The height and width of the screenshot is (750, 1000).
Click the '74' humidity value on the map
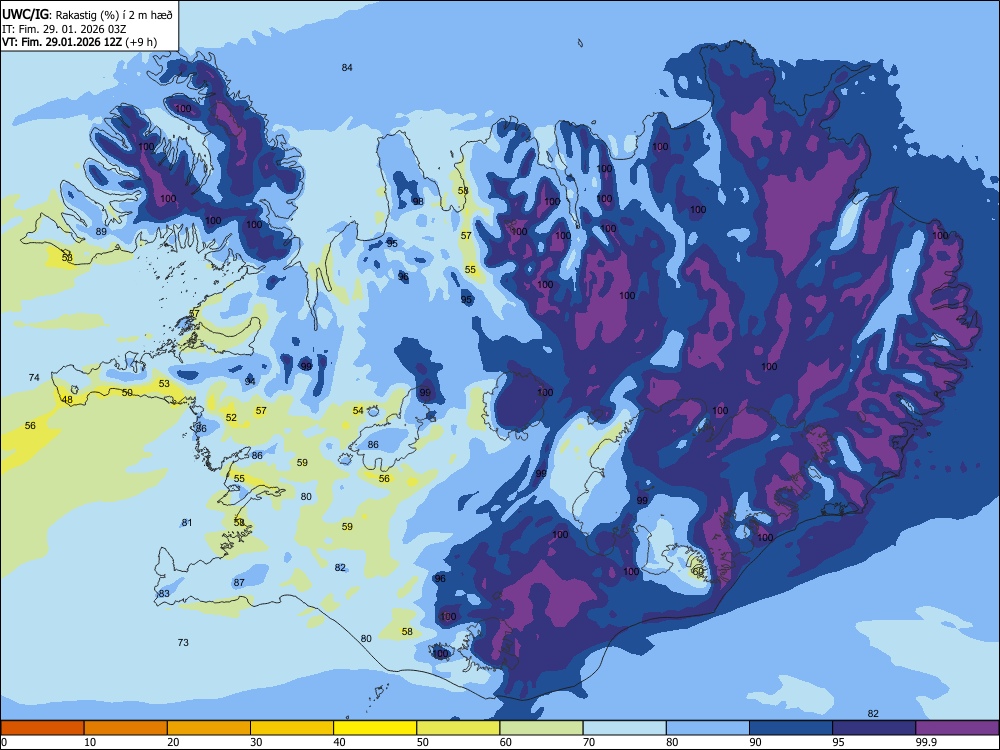pos(34,378)
